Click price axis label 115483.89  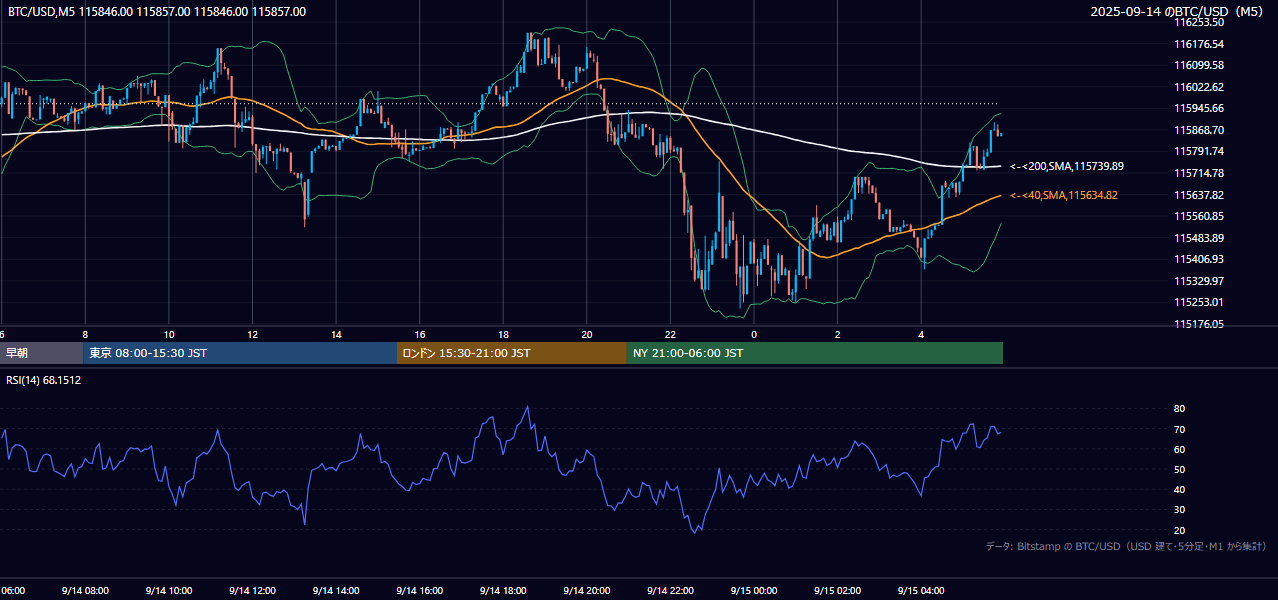tap(1199, 238)
